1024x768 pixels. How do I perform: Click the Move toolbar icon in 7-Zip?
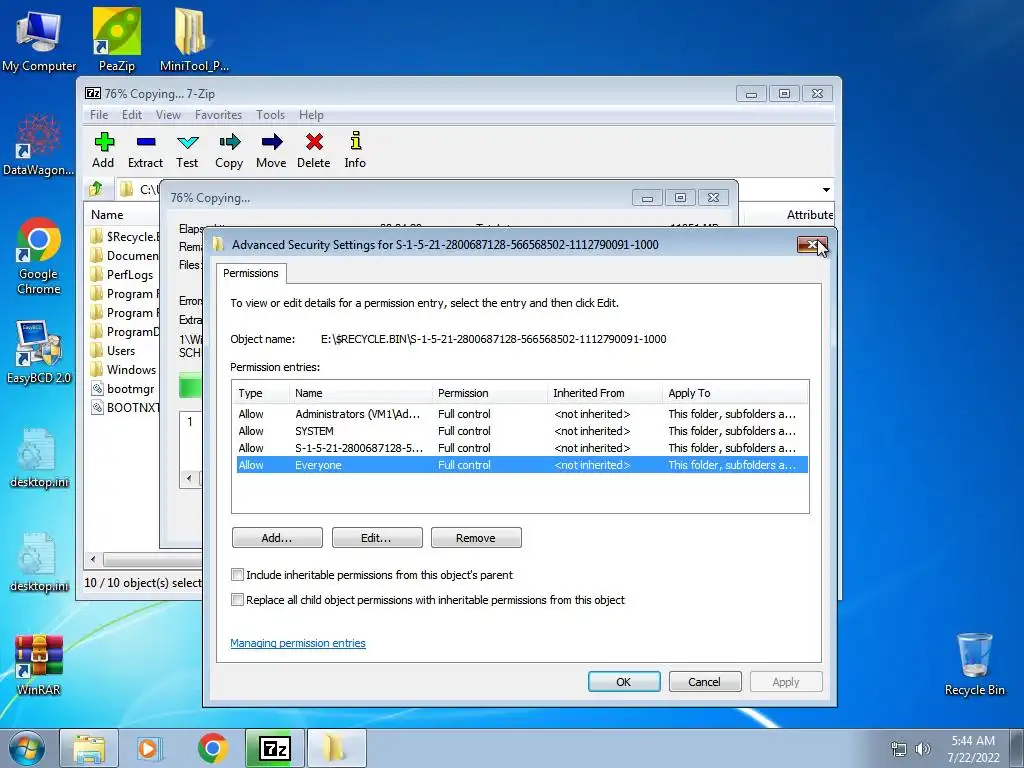(271, 150)
